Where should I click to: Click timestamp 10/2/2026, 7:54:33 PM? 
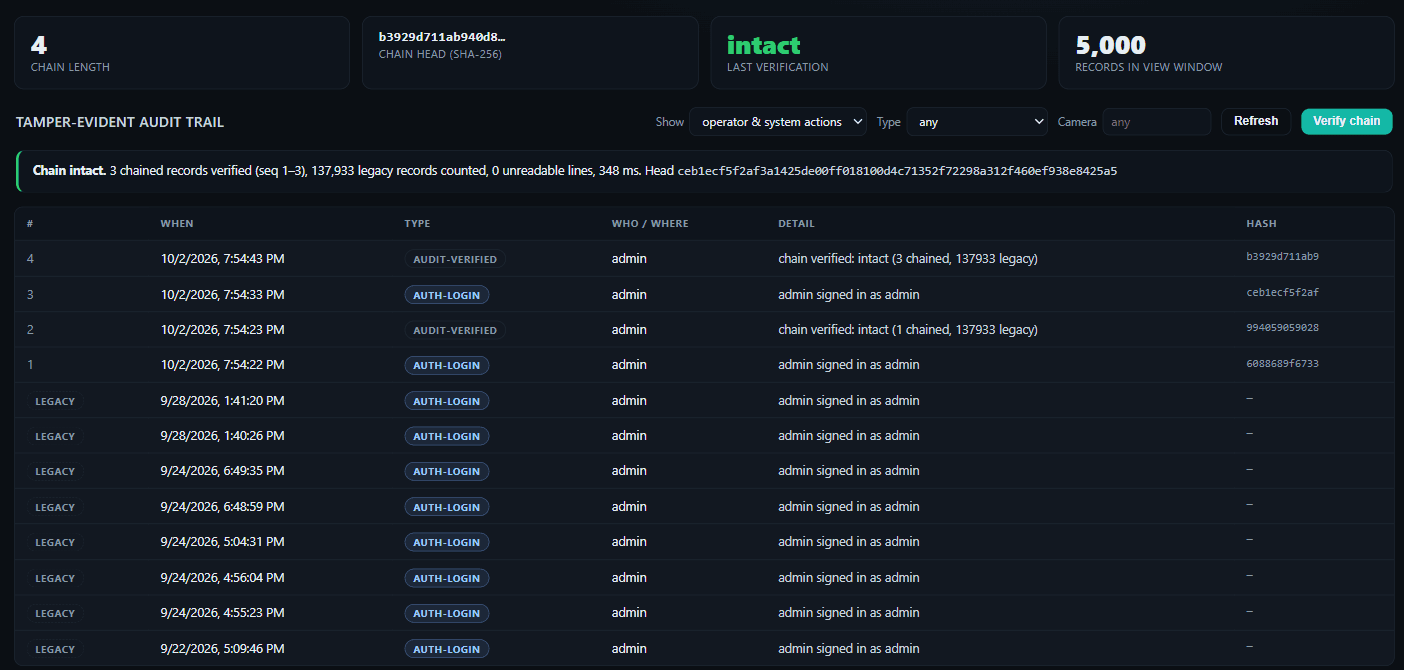[222, 294]
